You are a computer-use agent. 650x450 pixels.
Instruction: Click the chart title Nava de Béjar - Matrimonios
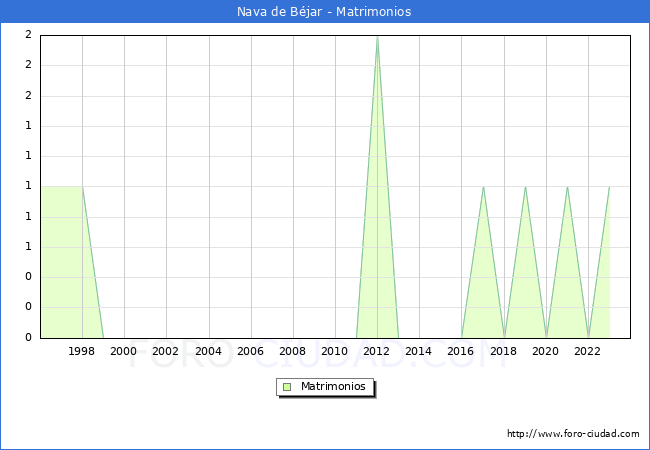[x=324, y=12]
